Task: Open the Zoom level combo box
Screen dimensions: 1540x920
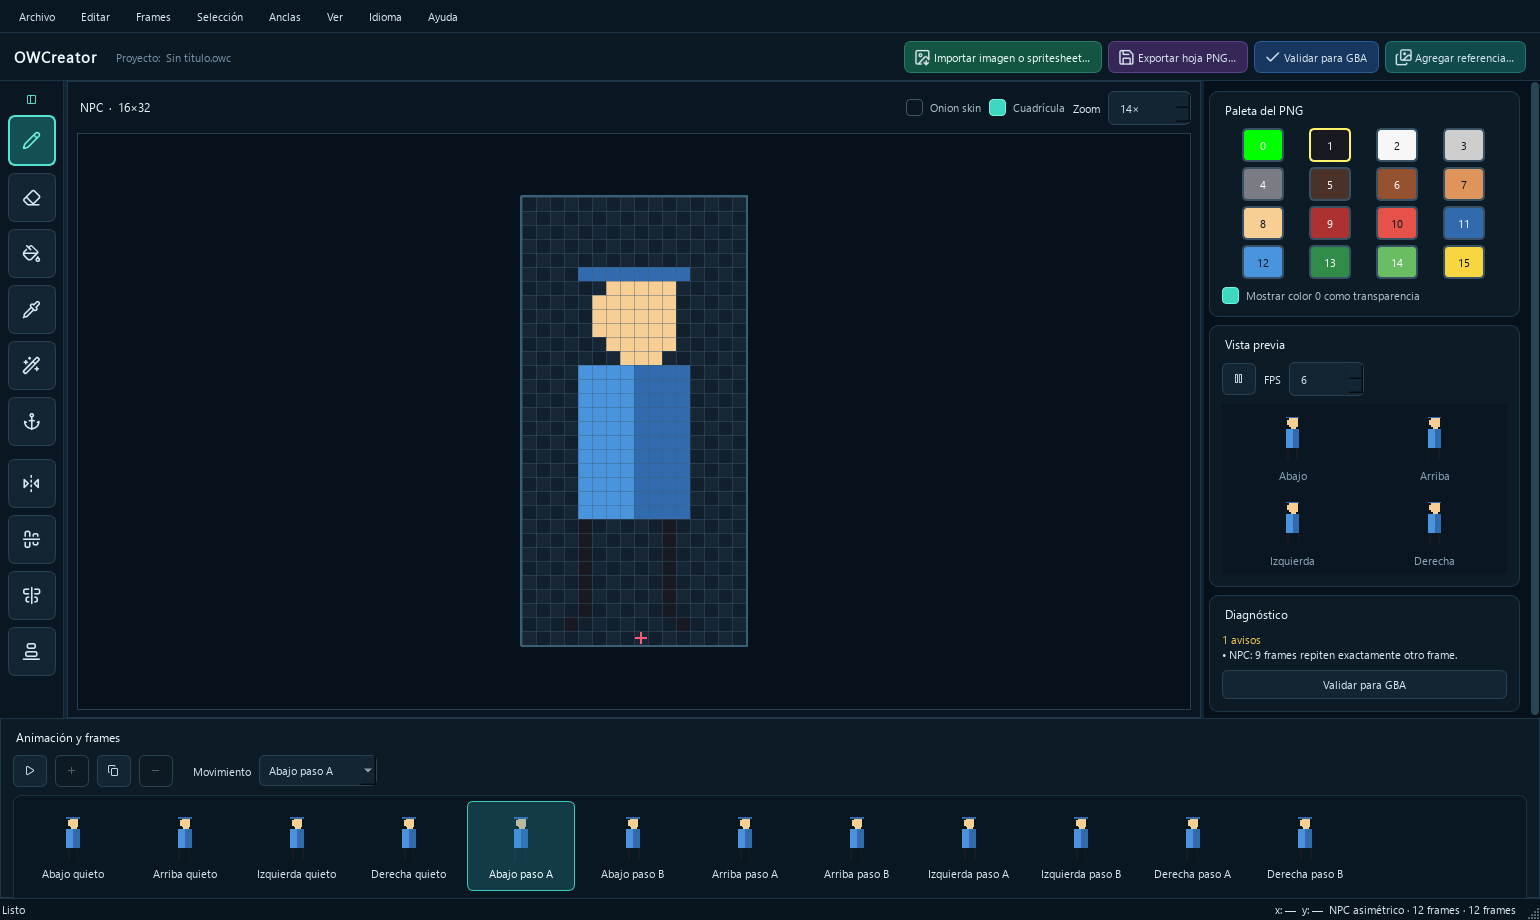Action: [1149, 108]
